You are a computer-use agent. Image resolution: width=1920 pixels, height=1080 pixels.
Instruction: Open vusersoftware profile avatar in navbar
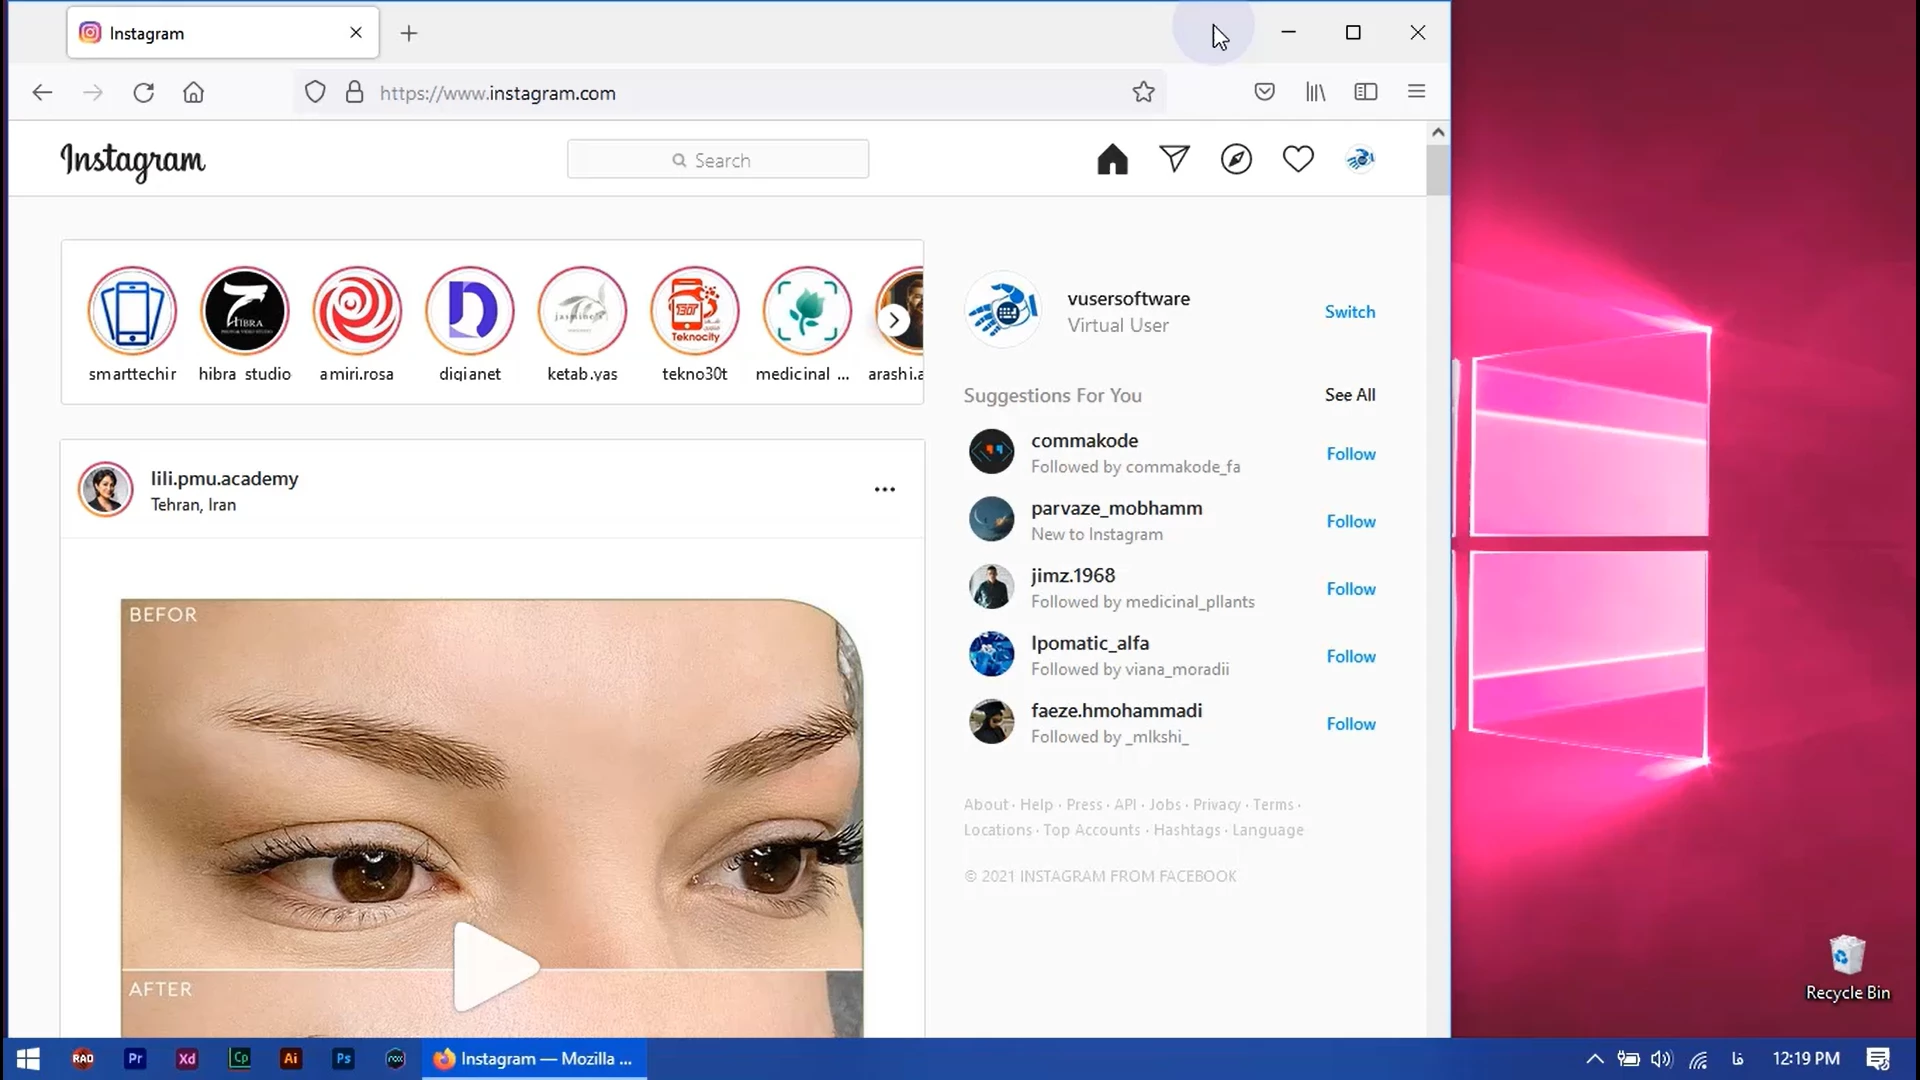pyautogui.click(x=1360, y=159)
